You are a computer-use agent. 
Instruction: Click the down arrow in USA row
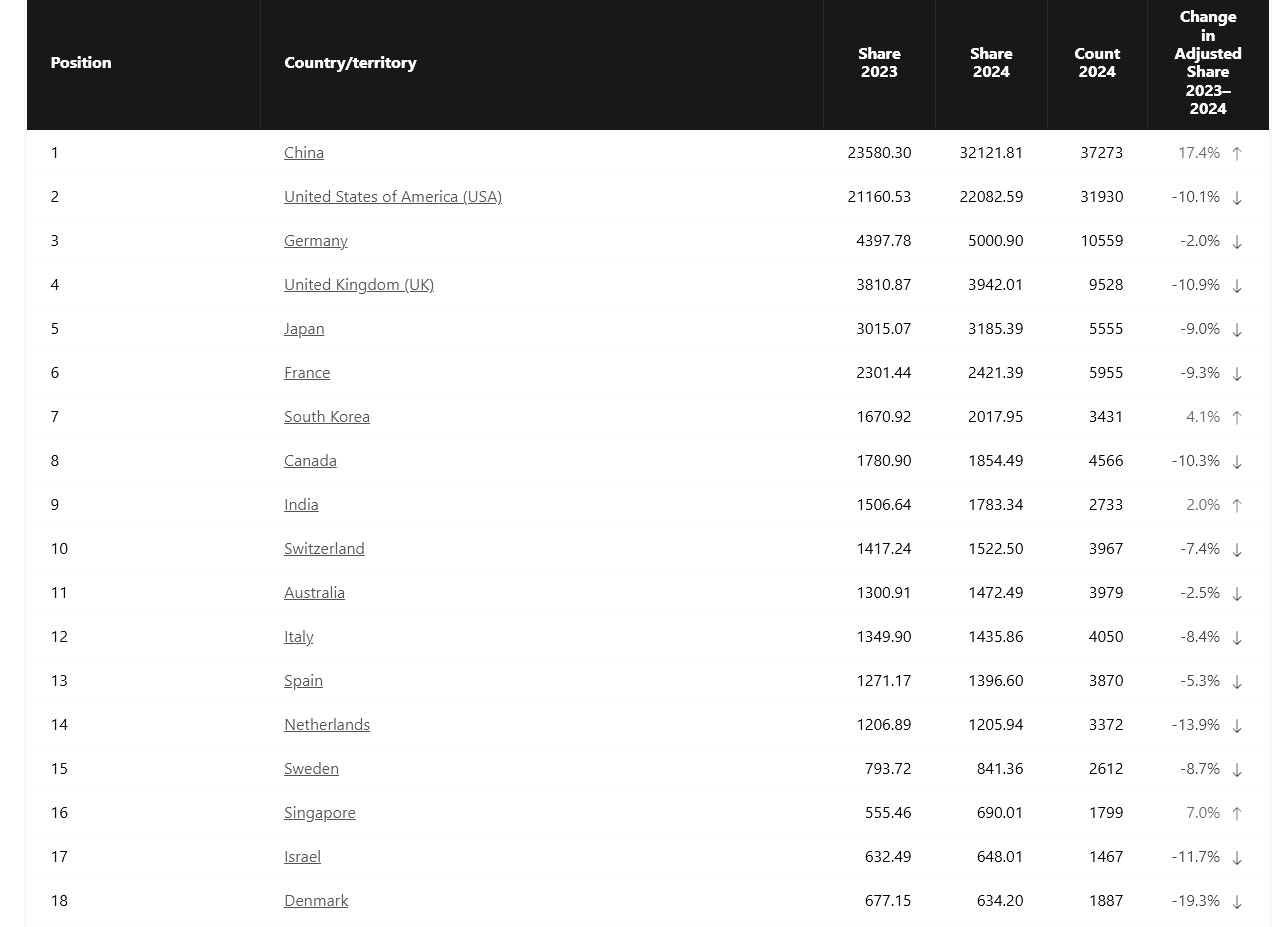(x=1237, y=198)
